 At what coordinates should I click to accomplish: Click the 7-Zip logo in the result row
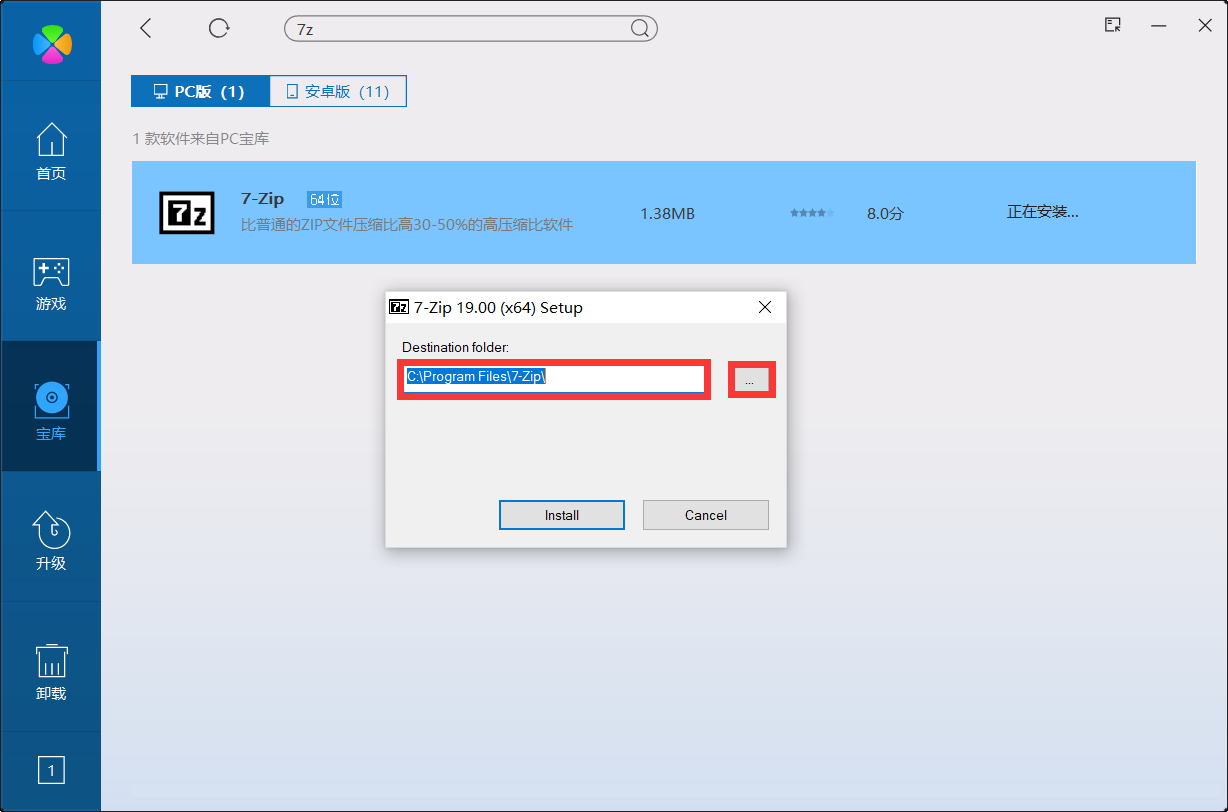187,212
